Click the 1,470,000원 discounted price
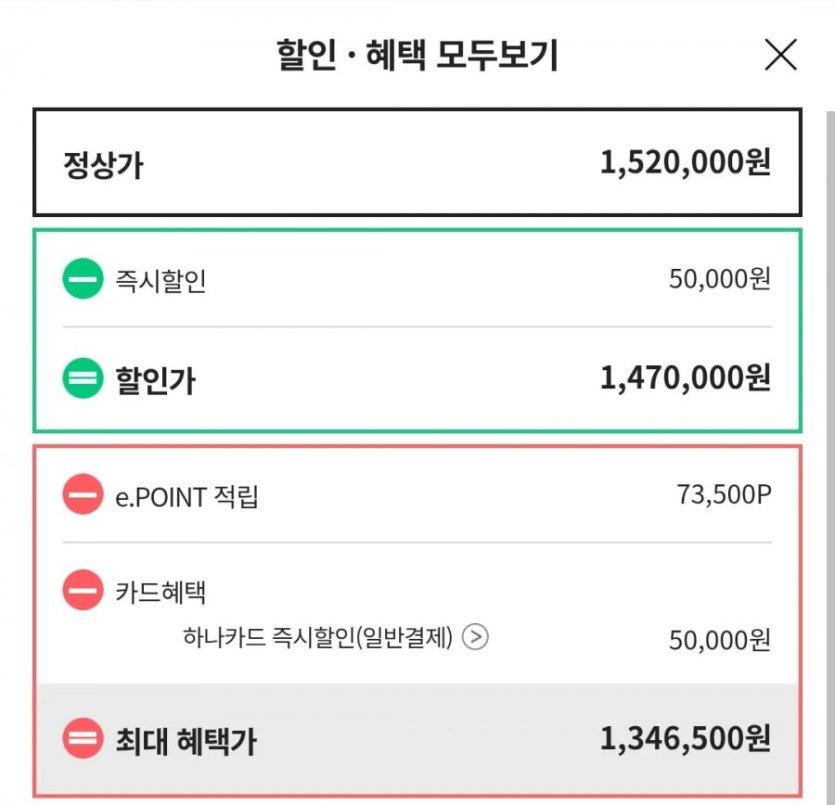The width and height of the screenshot is (835, 805). pos(685,378)
